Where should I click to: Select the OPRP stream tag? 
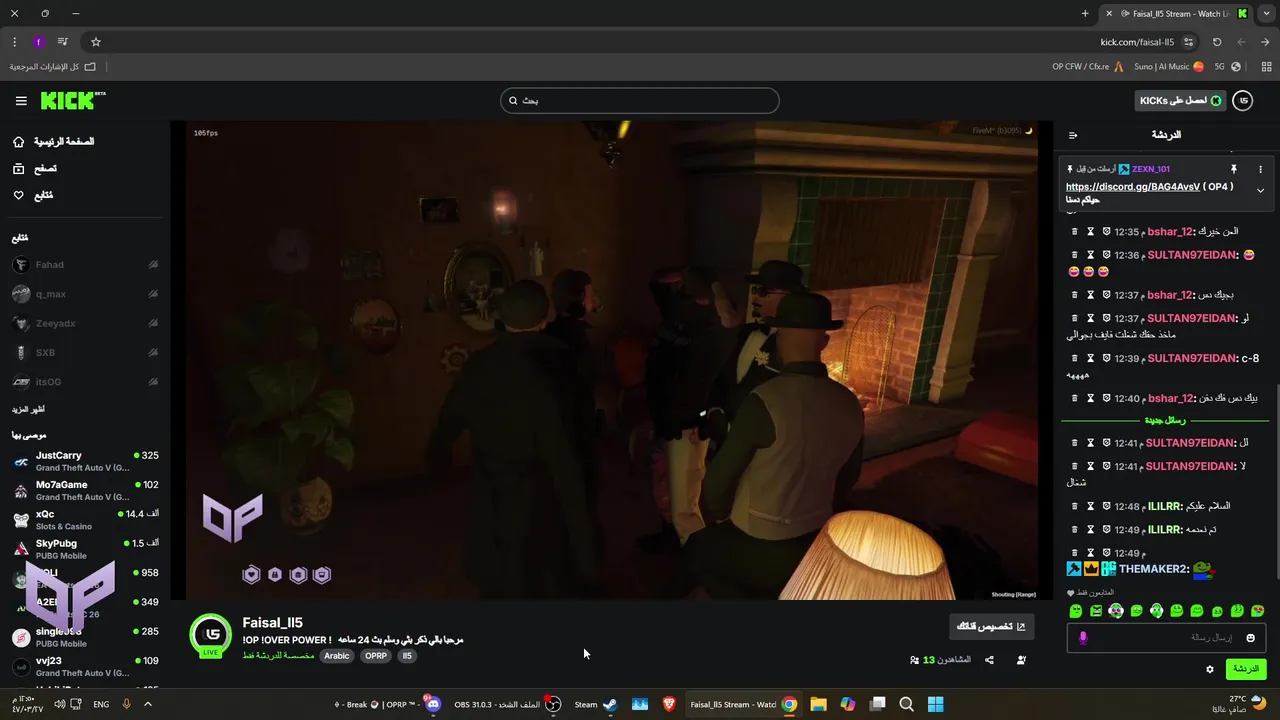point(376,656)
